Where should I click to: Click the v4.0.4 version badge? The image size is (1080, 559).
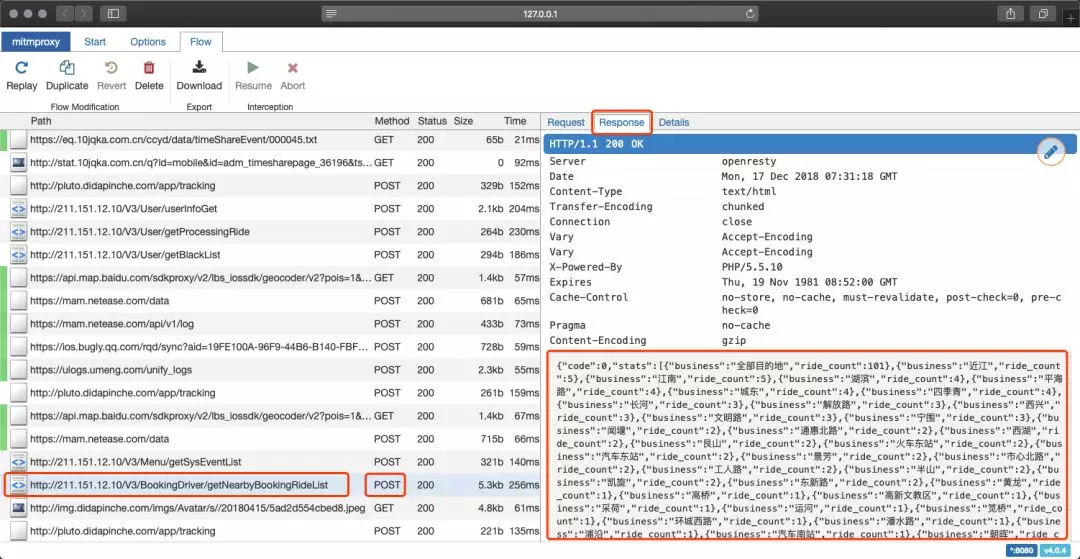pos(1054,551)
